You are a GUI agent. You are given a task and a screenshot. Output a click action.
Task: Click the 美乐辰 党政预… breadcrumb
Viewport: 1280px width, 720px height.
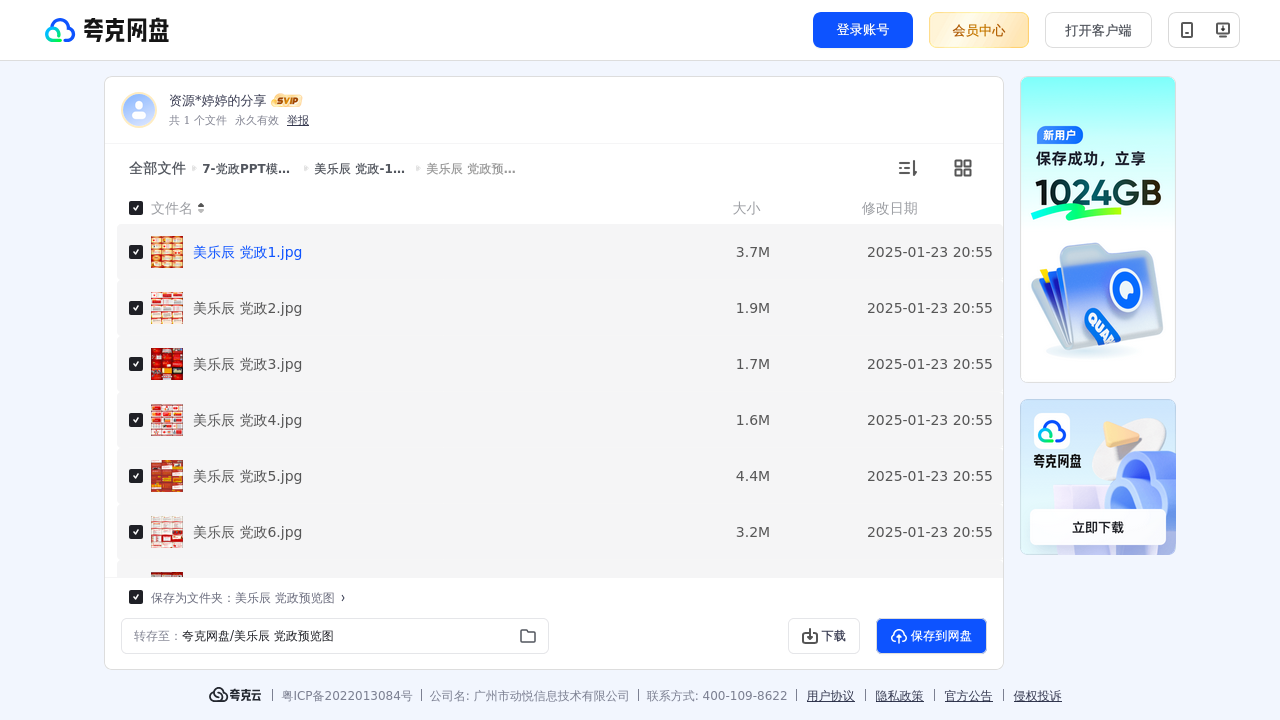pyautogui.click(x=471, y=169)
